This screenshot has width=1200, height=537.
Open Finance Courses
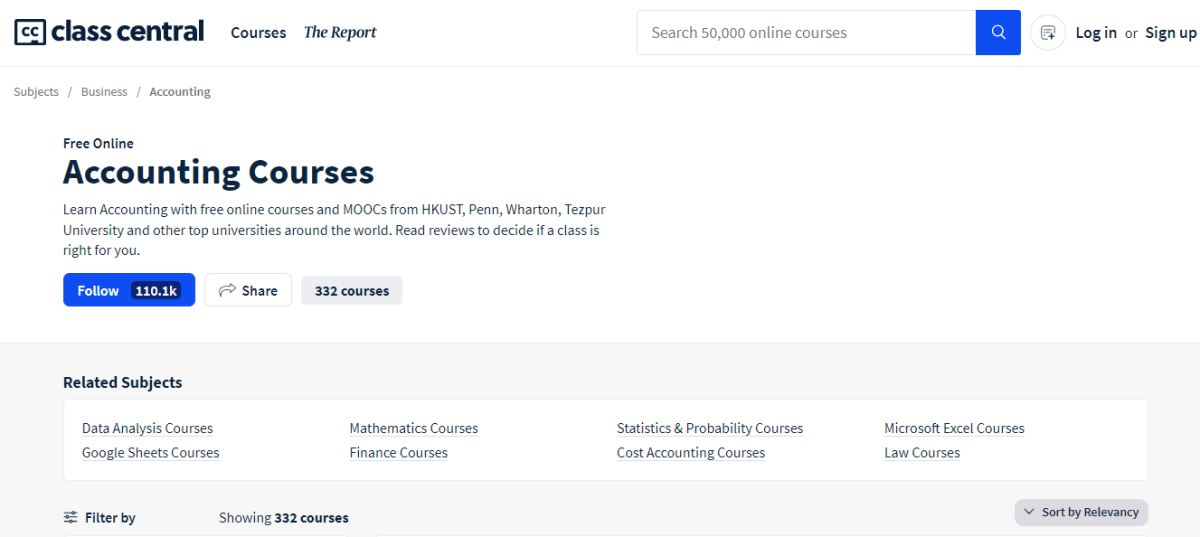click(398, 453)
